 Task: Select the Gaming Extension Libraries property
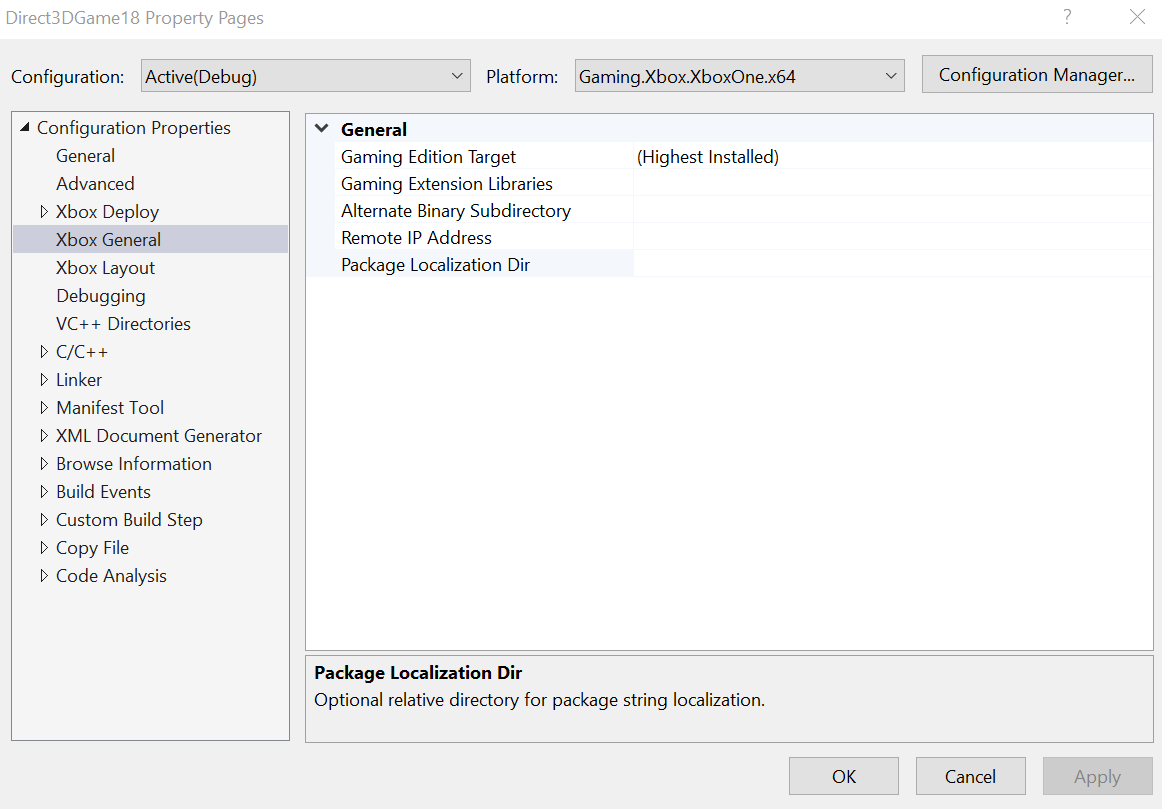tap(447, 184)
